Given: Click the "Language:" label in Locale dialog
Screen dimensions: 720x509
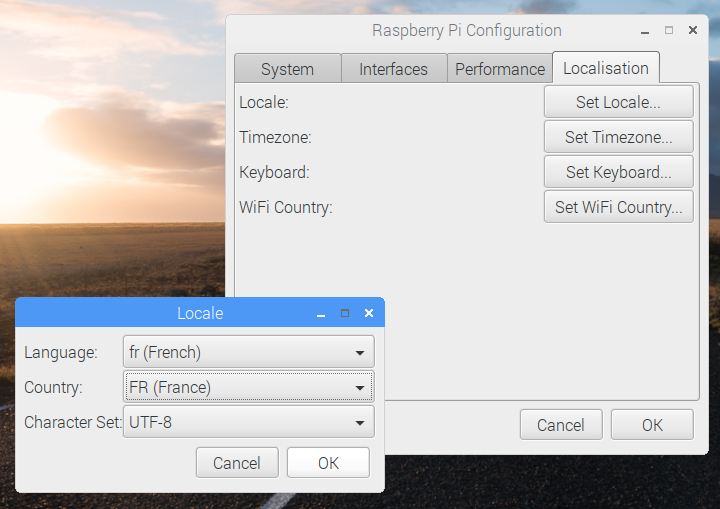Looking at the screenshot, I should (x=61, y=352).
